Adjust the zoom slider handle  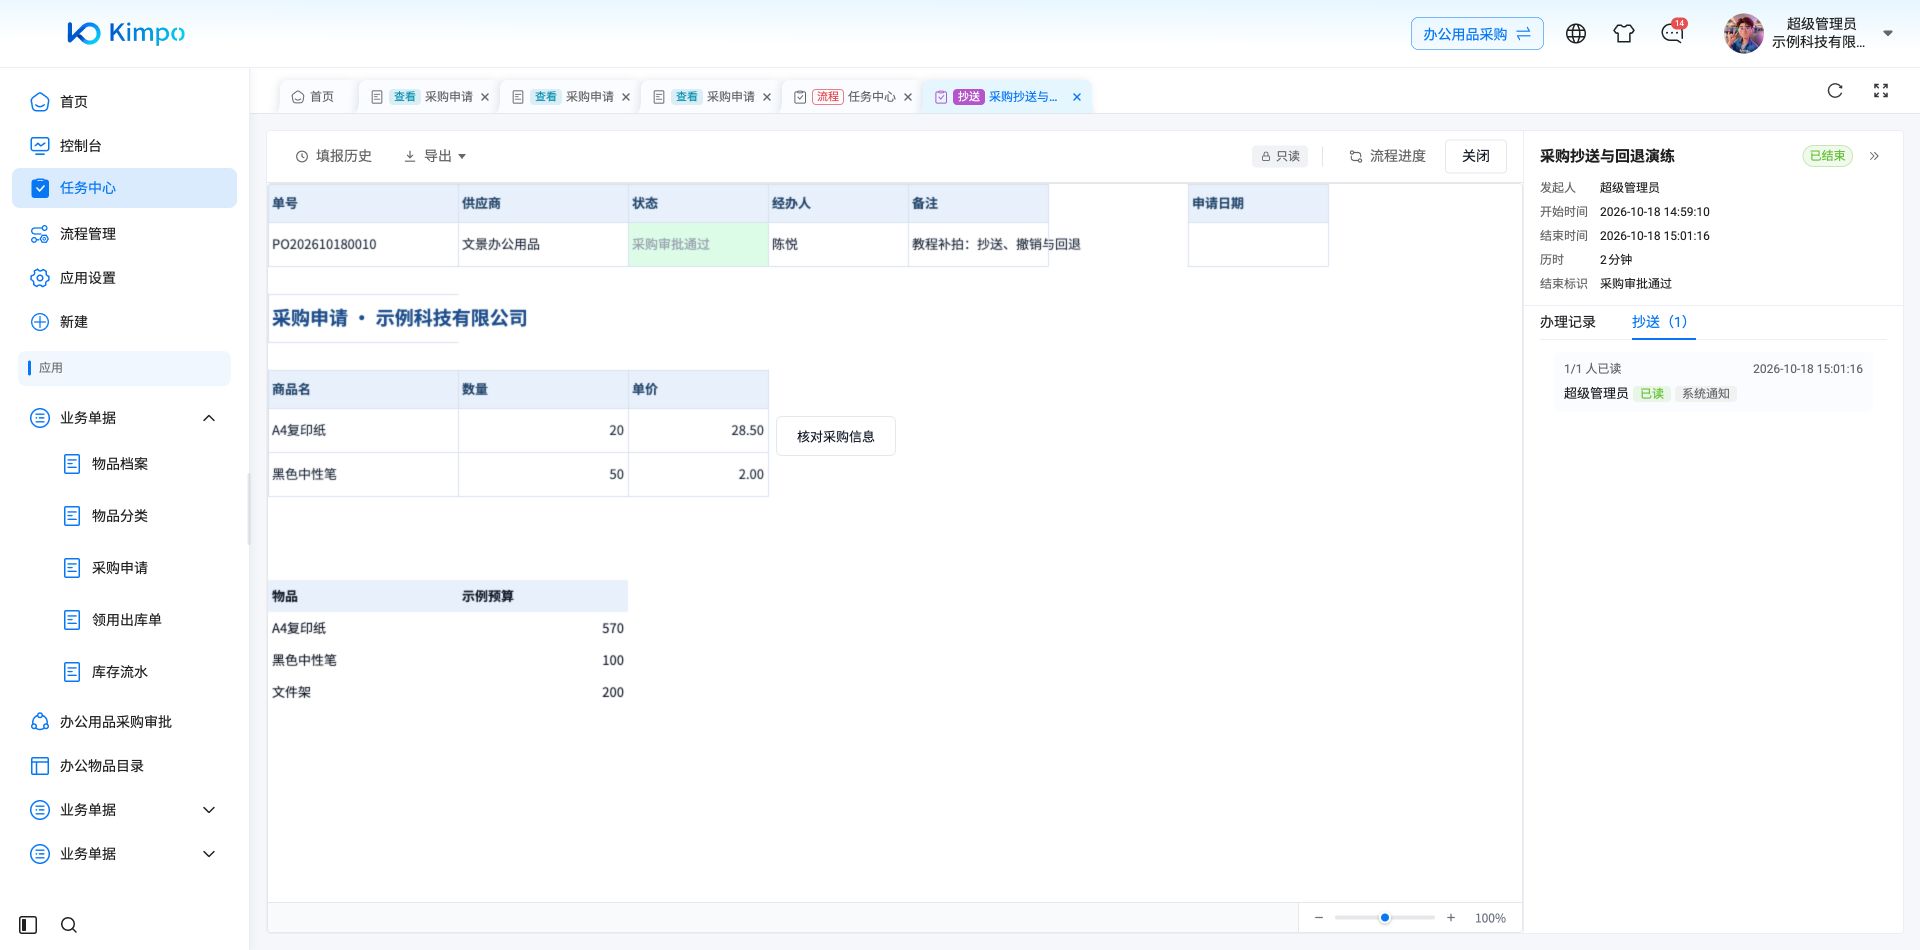coord(1385,918)
